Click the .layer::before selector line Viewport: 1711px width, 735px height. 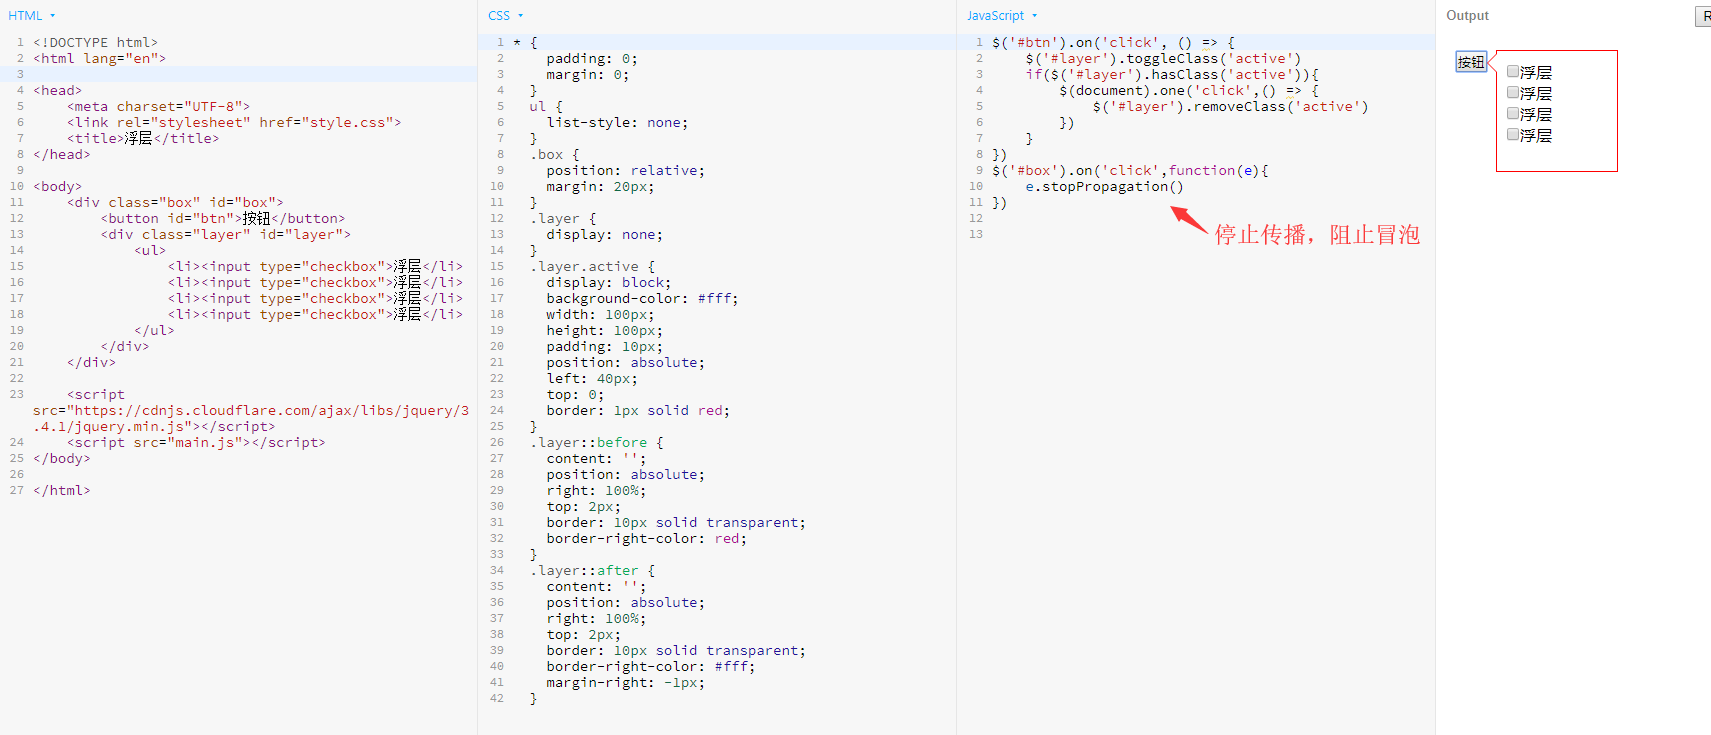point(596,442)
